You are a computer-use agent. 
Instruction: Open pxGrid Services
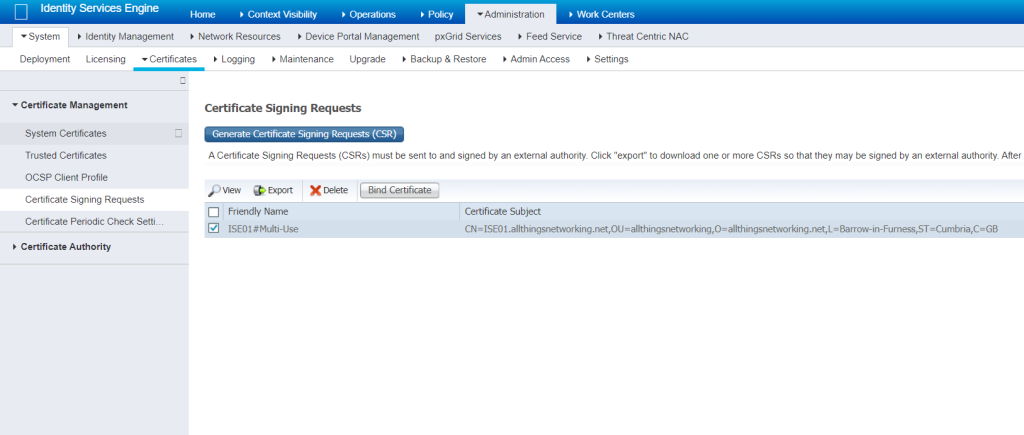tap(468, 37)
